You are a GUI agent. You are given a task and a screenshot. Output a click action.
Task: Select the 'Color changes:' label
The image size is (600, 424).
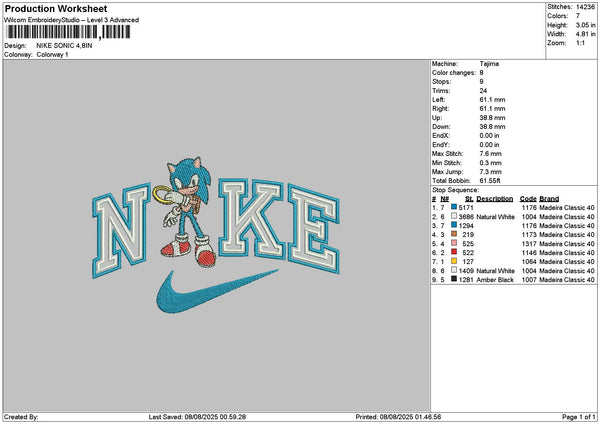[x=454, y=73]
